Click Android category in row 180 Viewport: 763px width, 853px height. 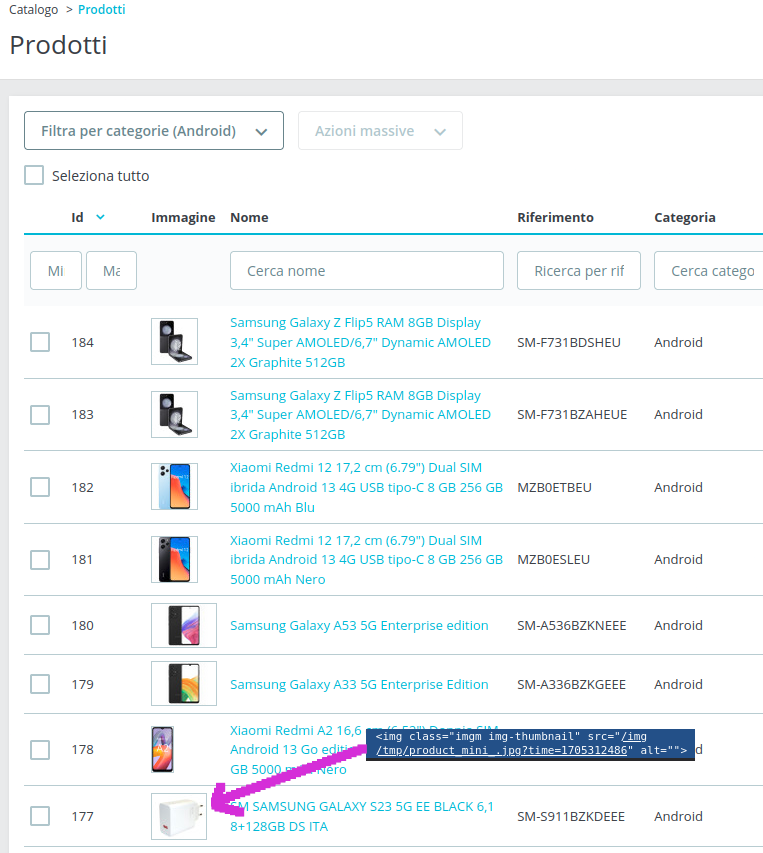678,625
